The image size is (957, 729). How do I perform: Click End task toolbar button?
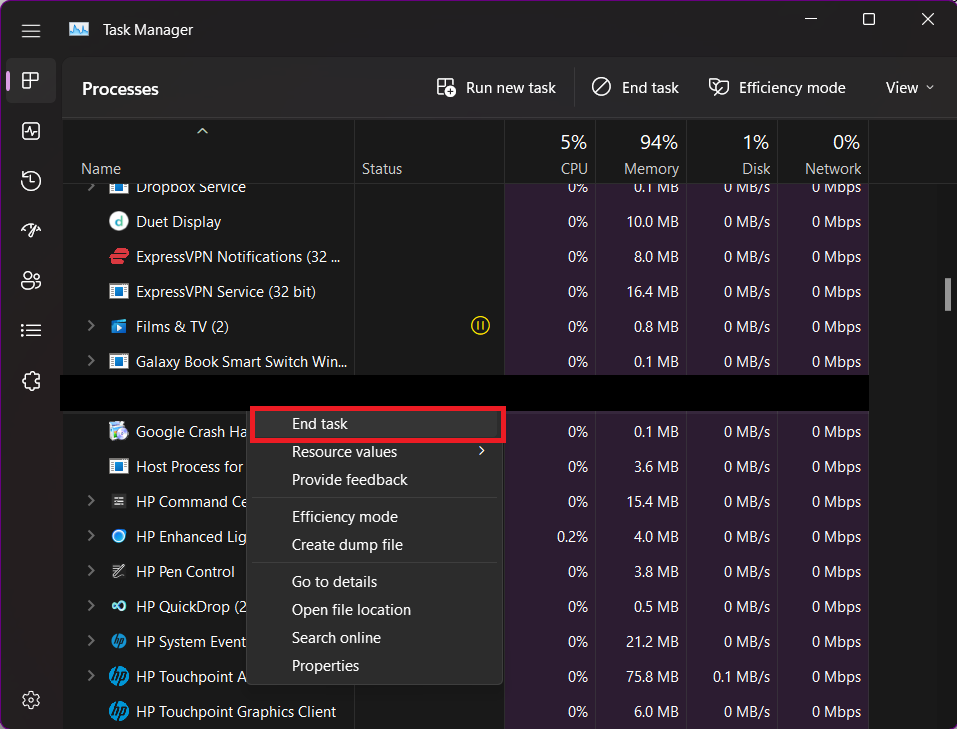click(635, 88)
